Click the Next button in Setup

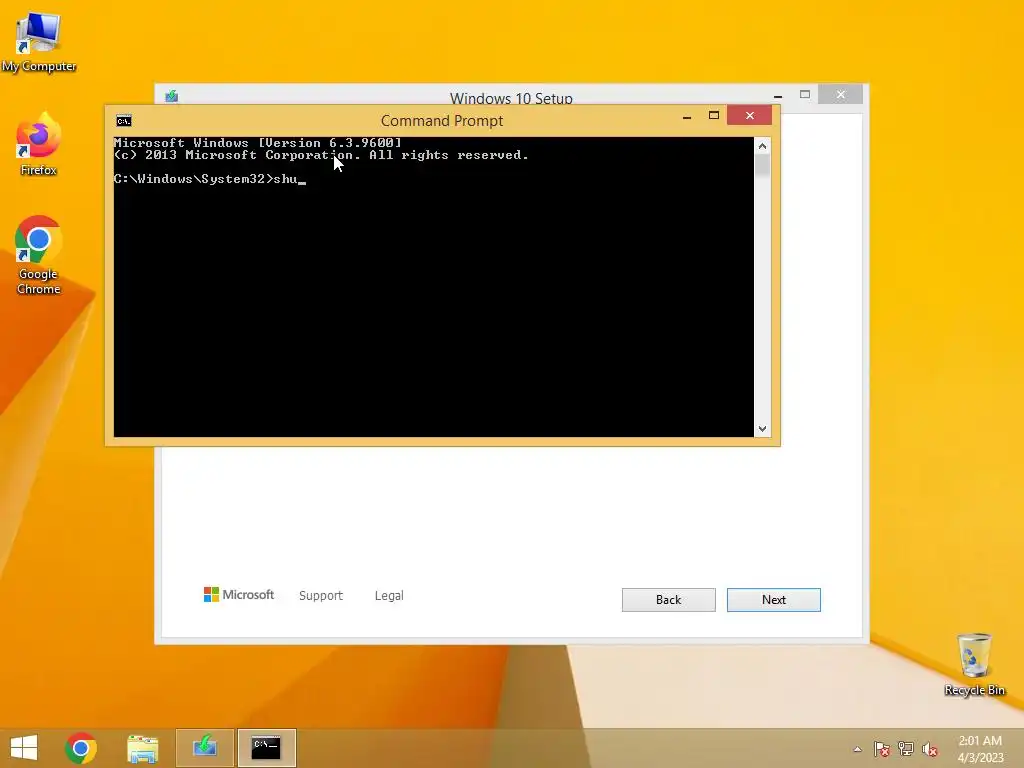pos(774,600)
